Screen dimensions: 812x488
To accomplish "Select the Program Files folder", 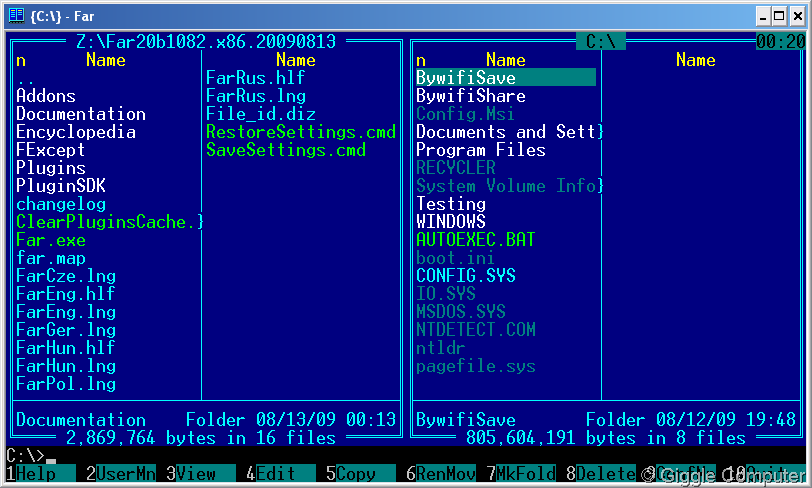I will (481, 150).
